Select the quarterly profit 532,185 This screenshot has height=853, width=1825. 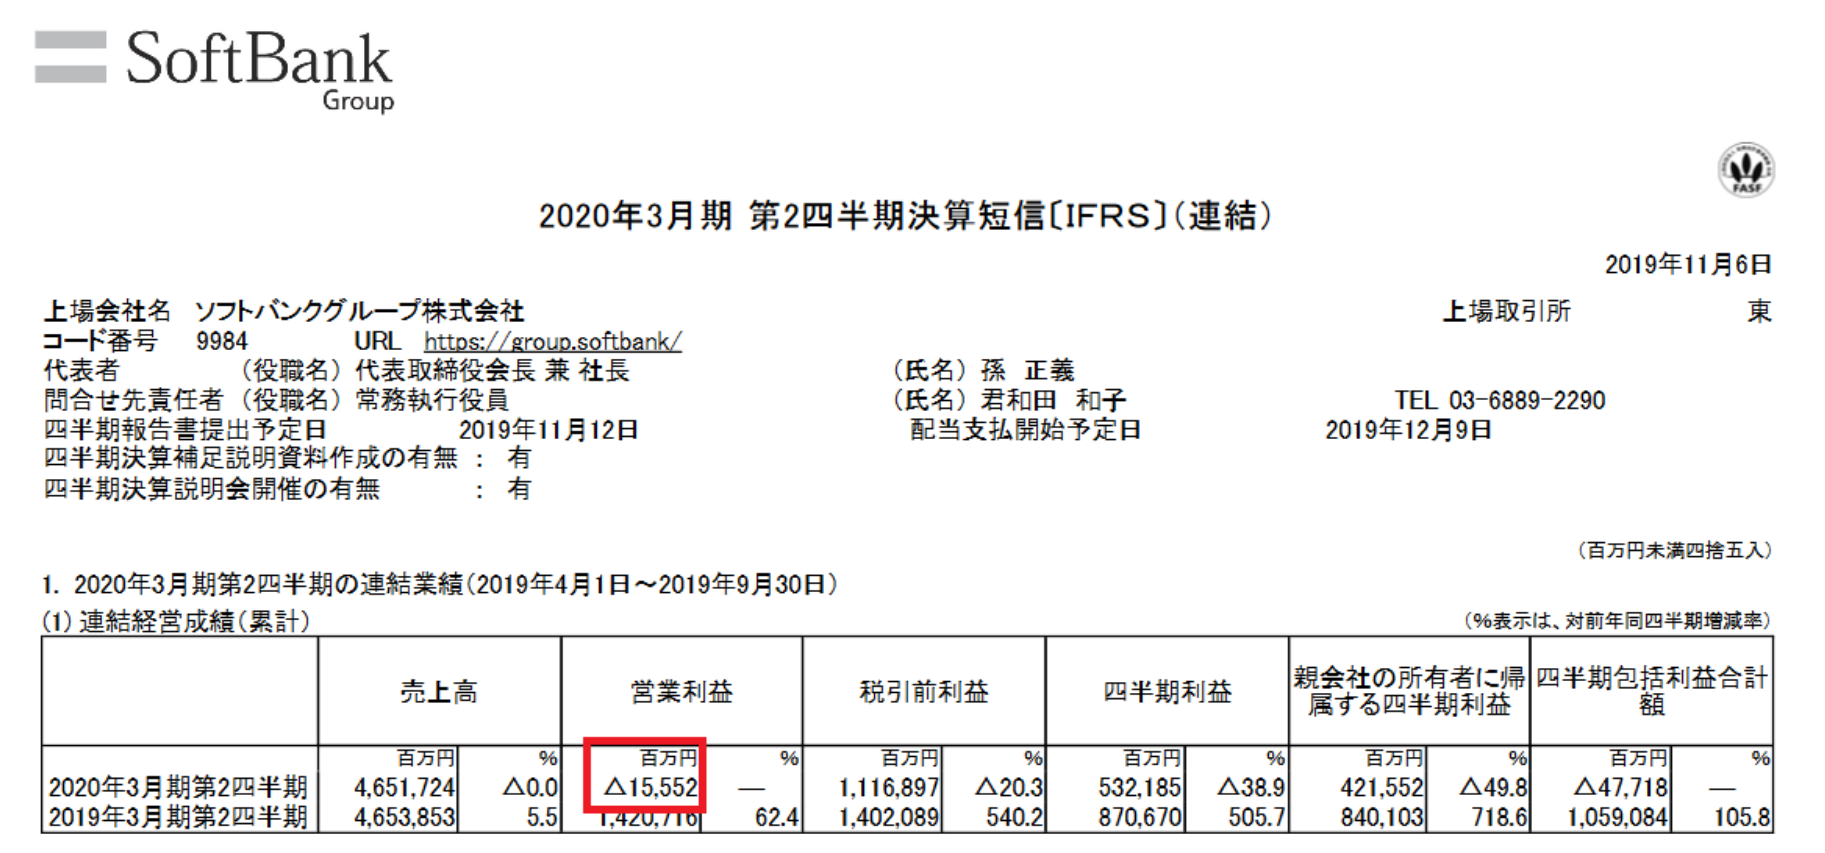tap(1140, 788)
